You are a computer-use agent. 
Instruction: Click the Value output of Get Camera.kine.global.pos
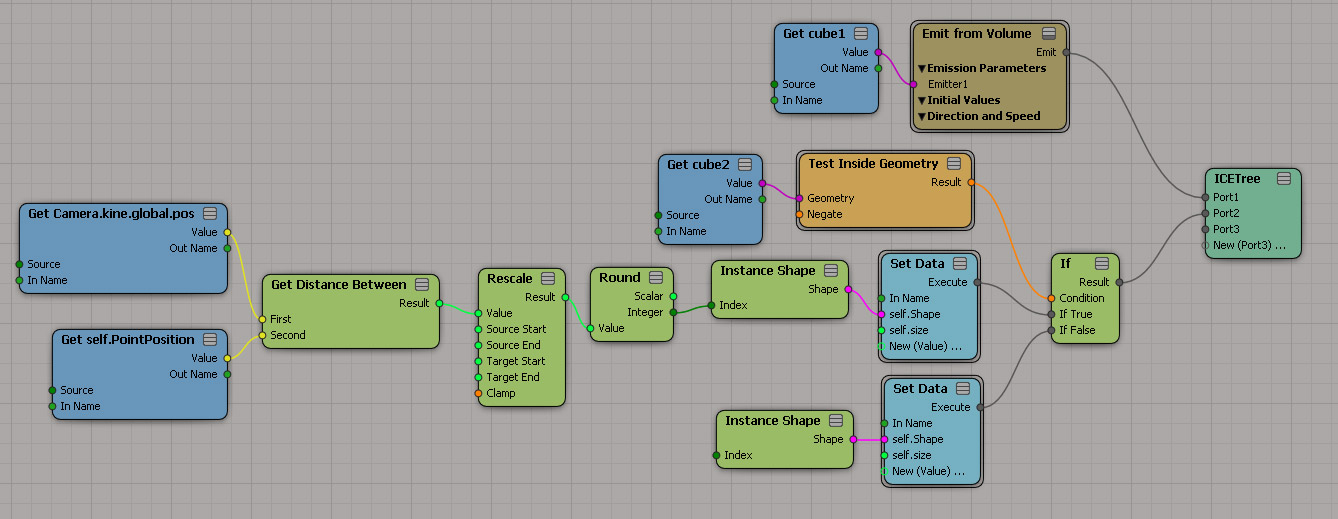(227, 233)
